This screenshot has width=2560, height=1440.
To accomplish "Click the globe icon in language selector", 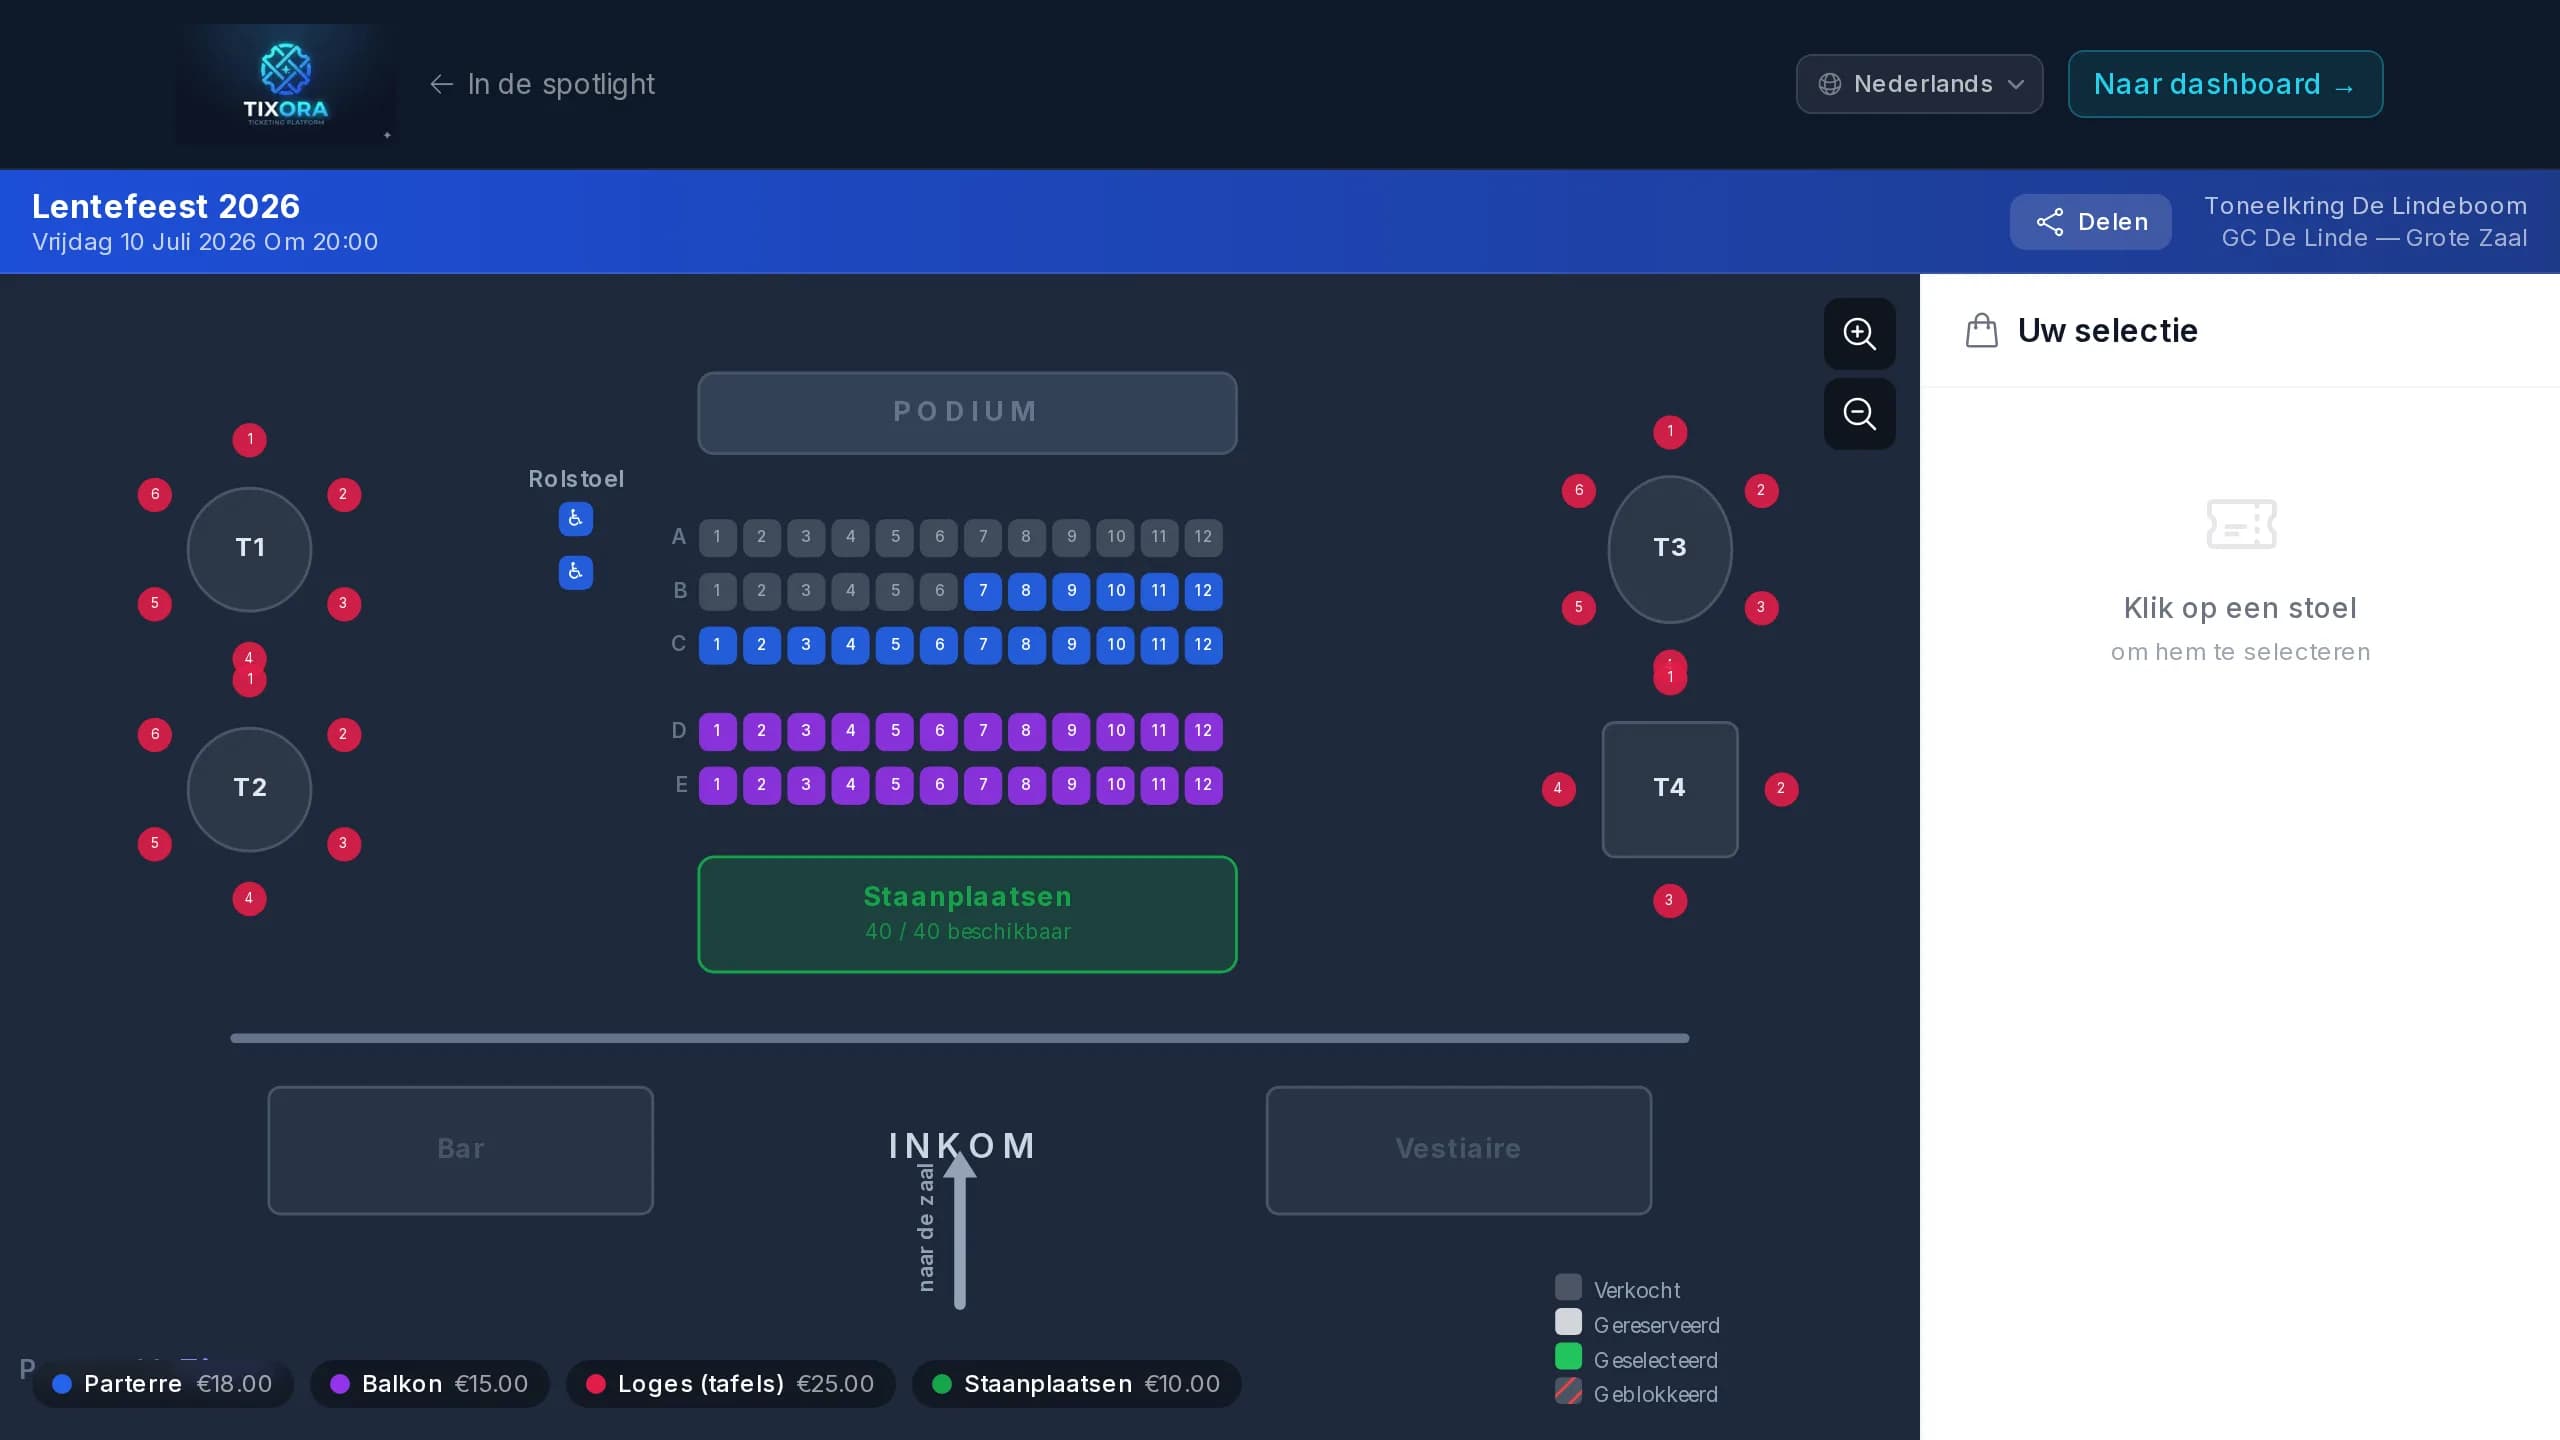I will (x=1829, y=84).
